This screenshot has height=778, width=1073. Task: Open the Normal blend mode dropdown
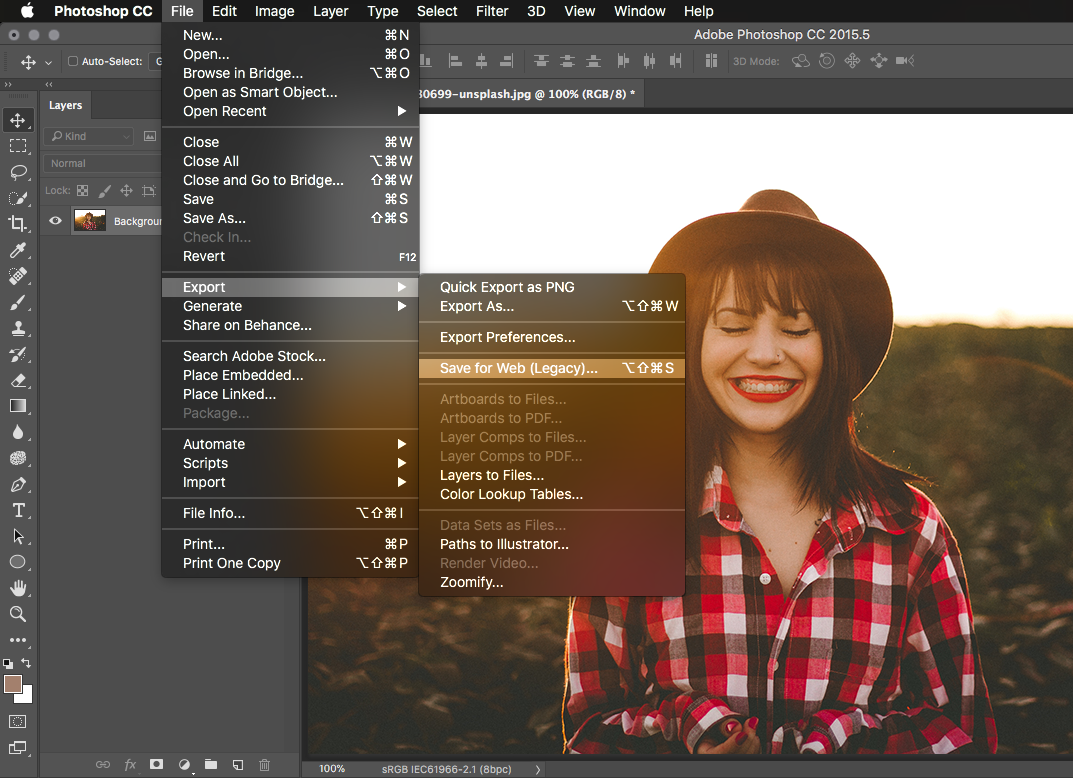tap(100, 163)
